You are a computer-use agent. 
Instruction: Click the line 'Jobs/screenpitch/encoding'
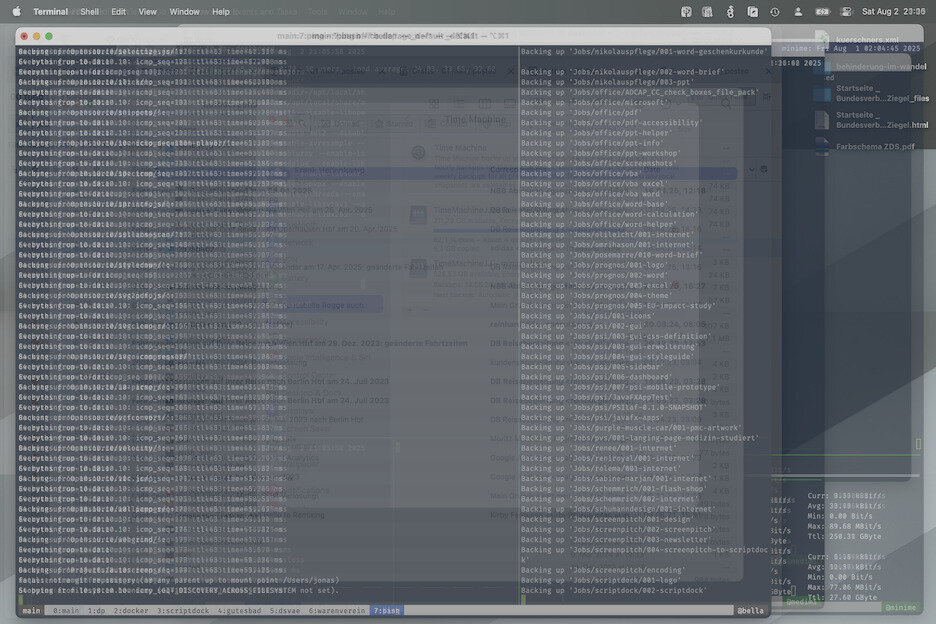604,569
